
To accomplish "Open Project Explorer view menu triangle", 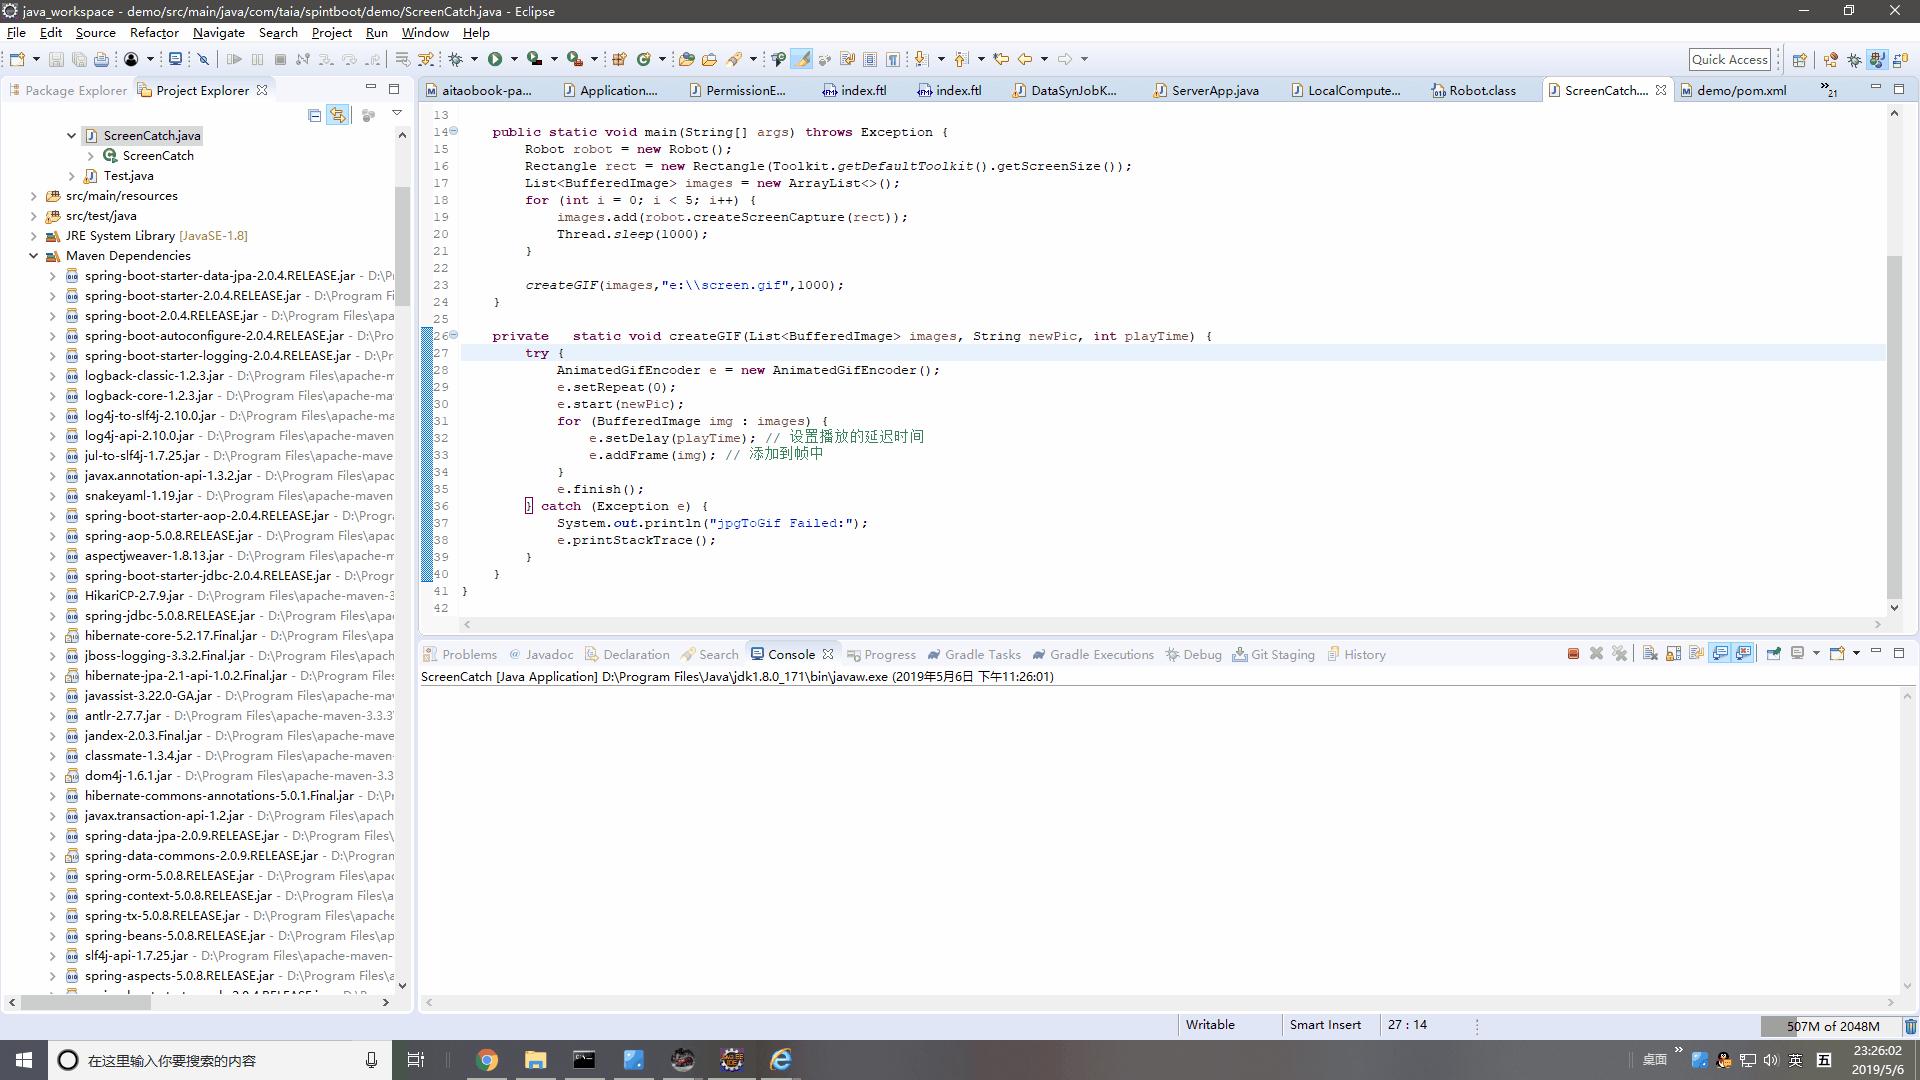I will pos(397,113).
